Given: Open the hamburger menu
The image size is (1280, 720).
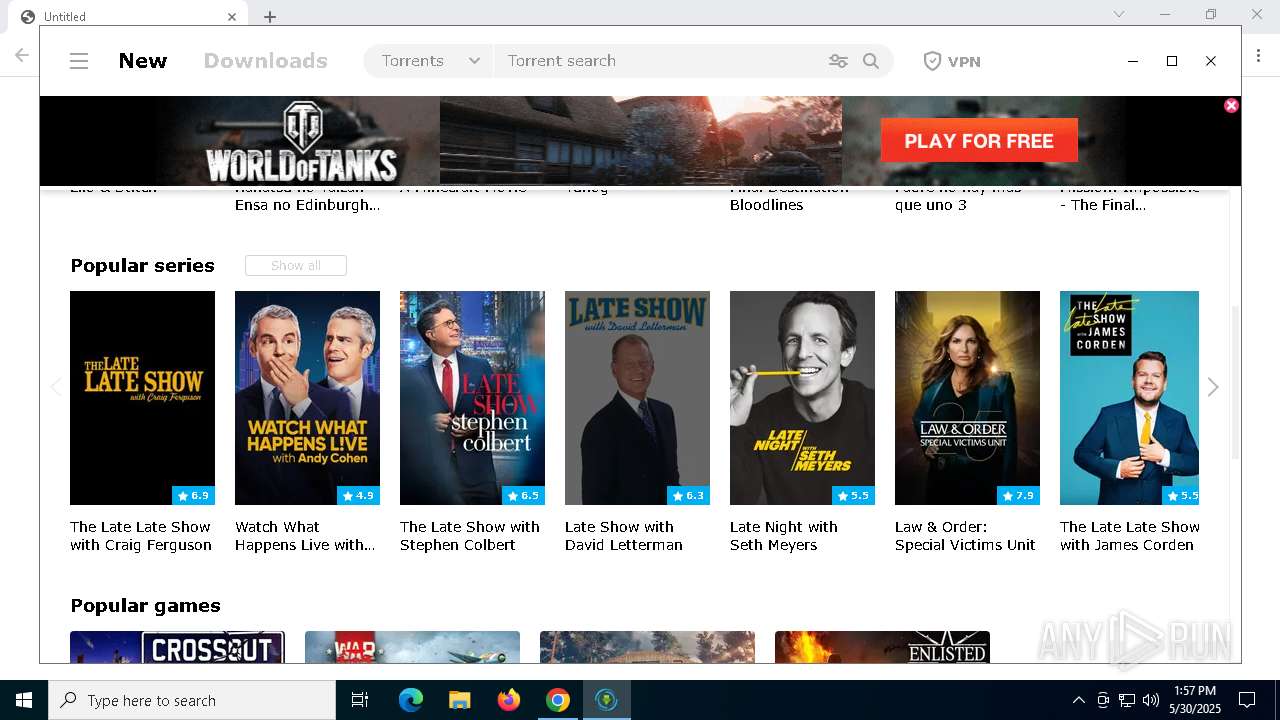Looking at the screenshot, I should 79,61.
